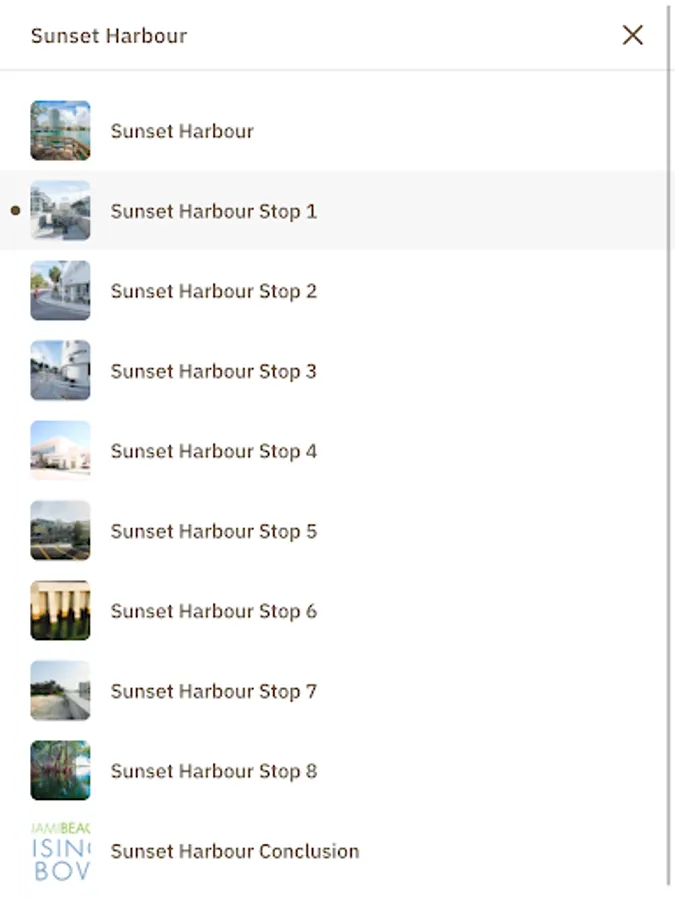Screen dimensions: 675x900
Task: Click the Stop 6 thumbnail image
Action: (x=60, y=611)
